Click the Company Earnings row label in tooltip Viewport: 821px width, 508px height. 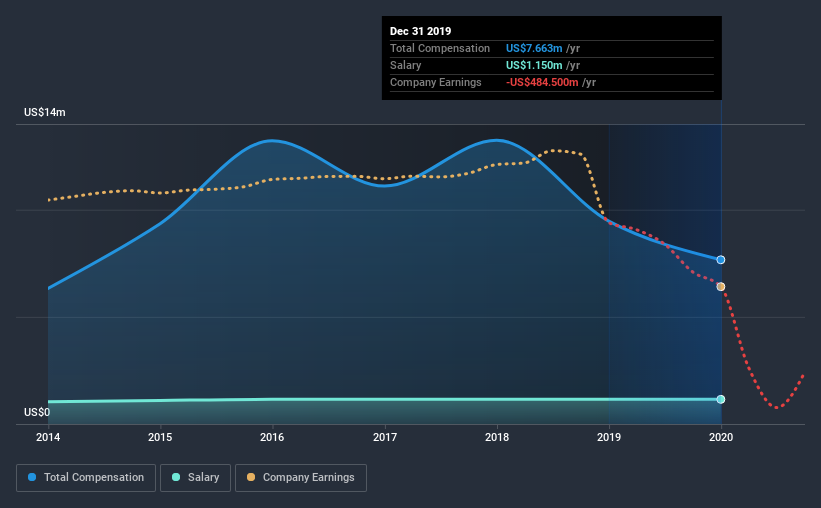pyautogui.click(x=436, y=82)
